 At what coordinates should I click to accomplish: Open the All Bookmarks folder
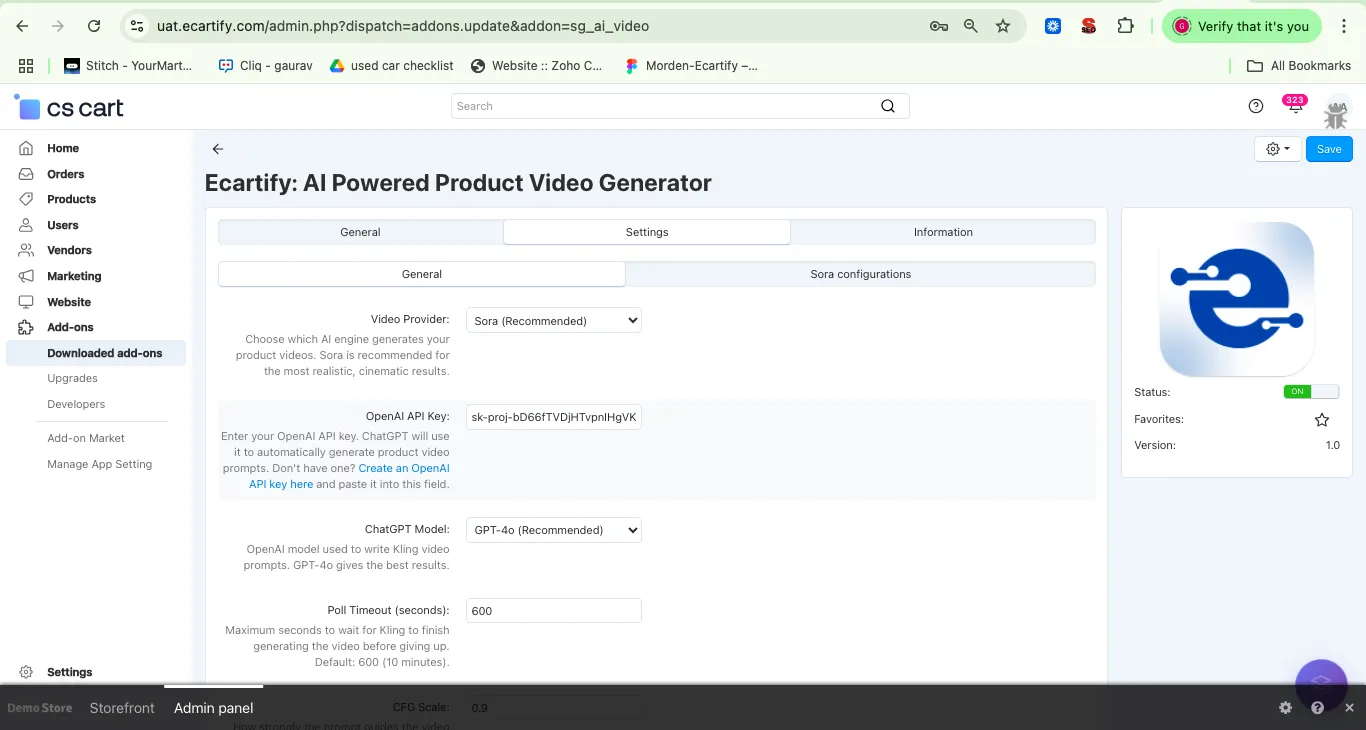click(x=1299, y=66)
